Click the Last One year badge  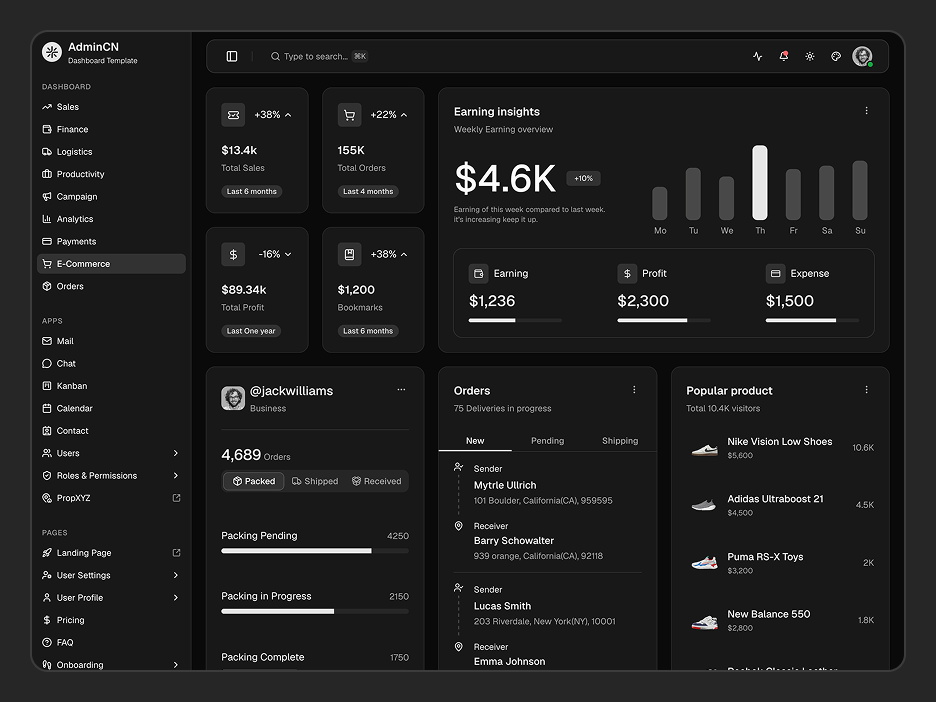[x=251, y=331]
